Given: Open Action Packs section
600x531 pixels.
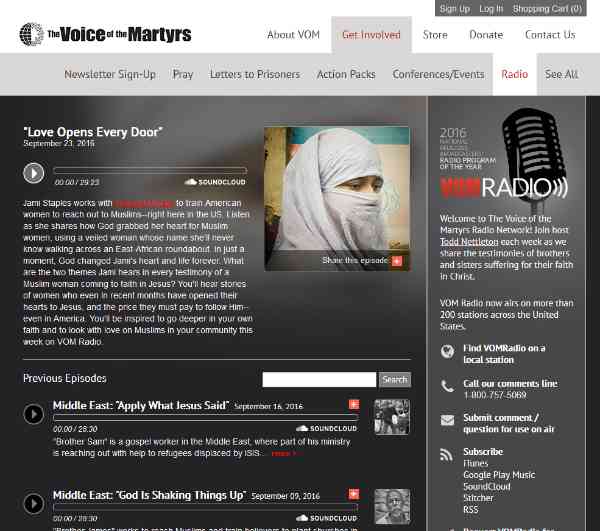Looking at the screenshot, I should [346, 74].
